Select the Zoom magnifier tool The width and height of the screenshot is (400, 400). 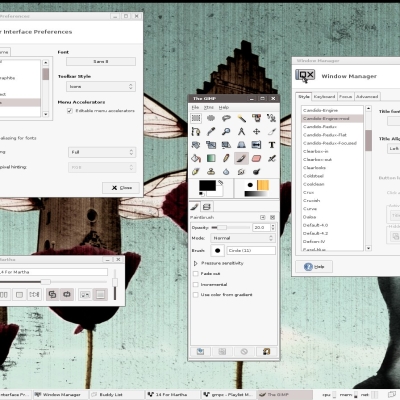click(226, 131)
